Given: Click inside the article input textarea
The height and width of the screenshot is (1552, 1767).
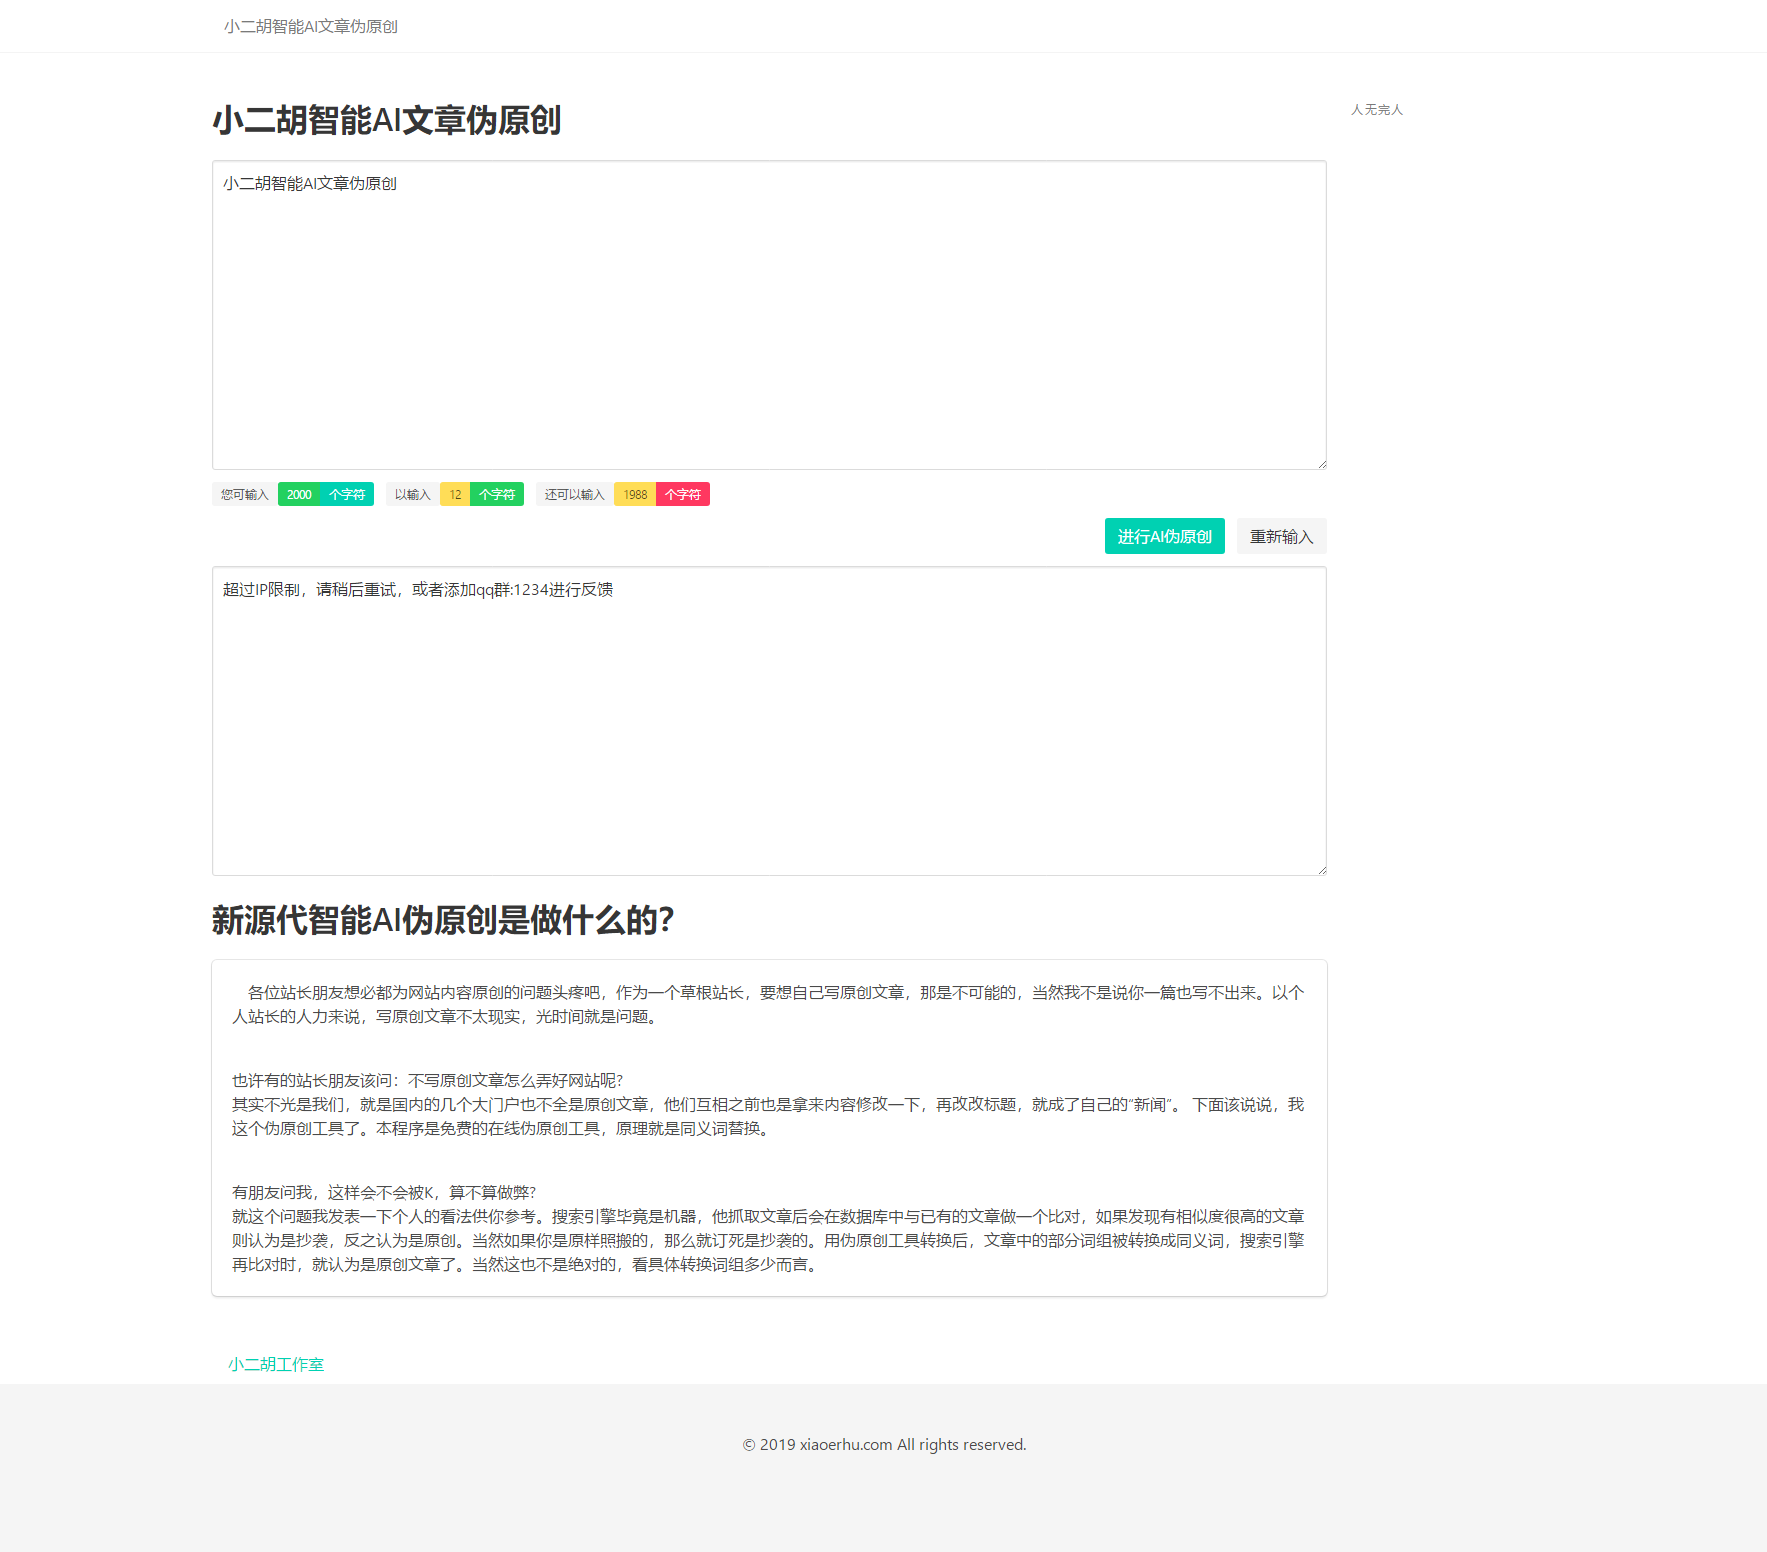Looking at the screenshot, I should point(769,315).
